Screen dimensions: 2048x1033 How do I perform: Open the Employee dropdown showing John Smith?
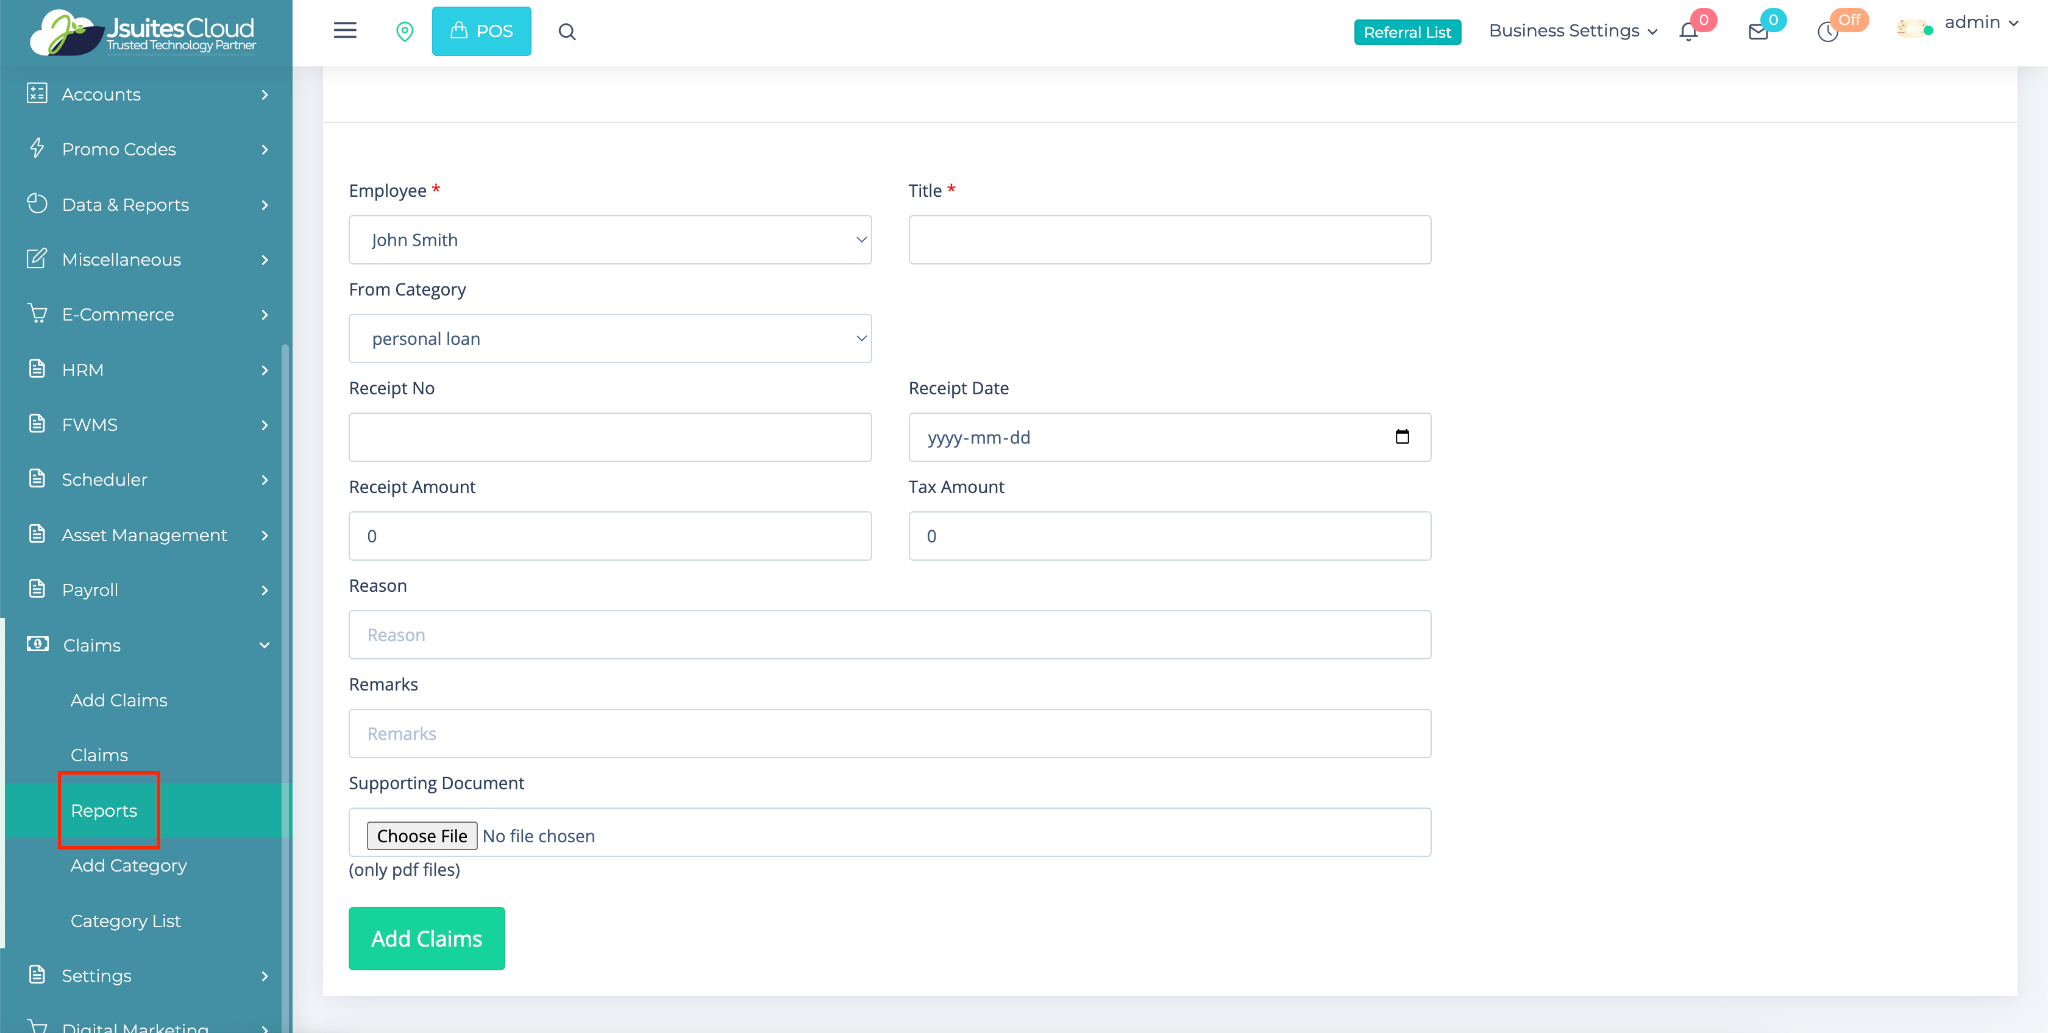[x=610, y=240]
